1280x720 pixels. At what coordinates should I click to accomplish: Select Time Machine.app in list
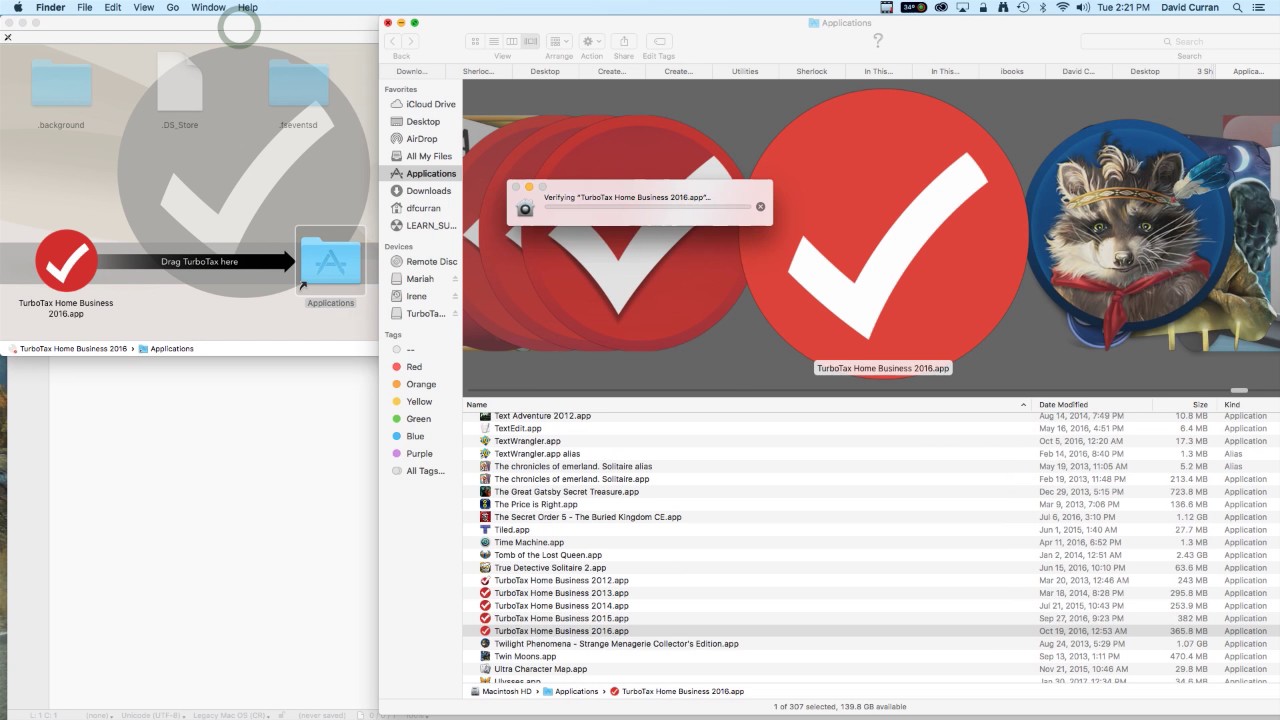pos(871,543)
